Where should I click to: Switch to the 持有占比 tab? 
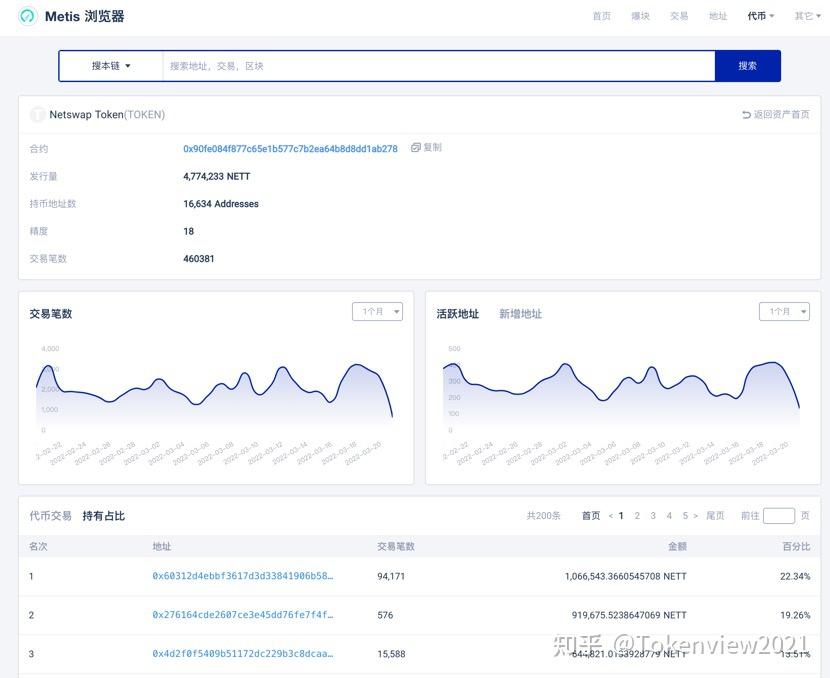[104, 516]
